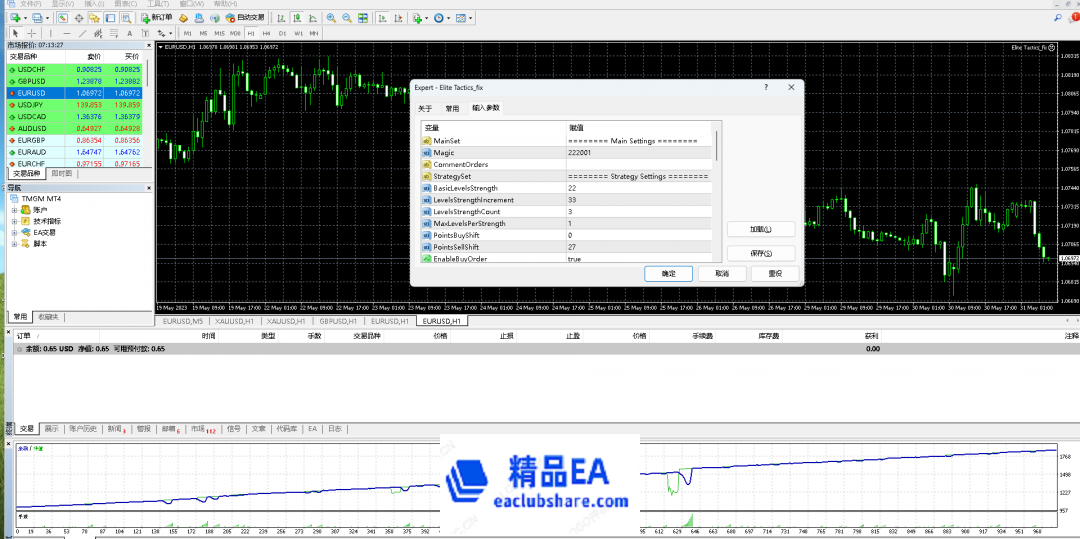Switch timeframe to M15

219,33
